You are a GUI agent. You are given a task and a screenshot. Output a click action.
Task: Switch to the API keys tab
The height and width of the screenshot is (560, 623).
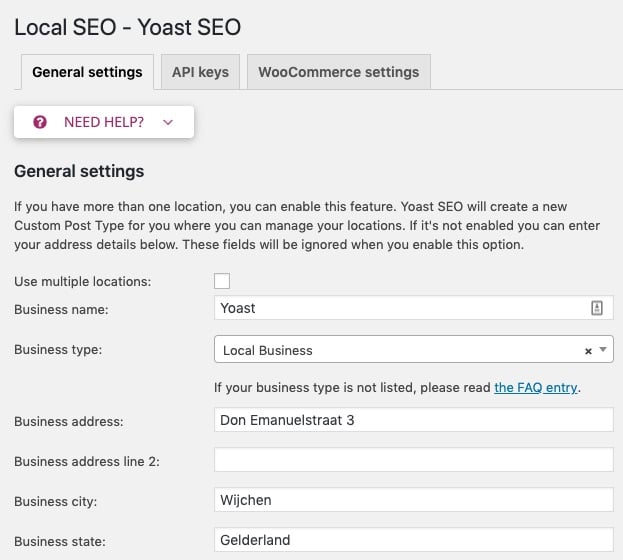[200, 72]
